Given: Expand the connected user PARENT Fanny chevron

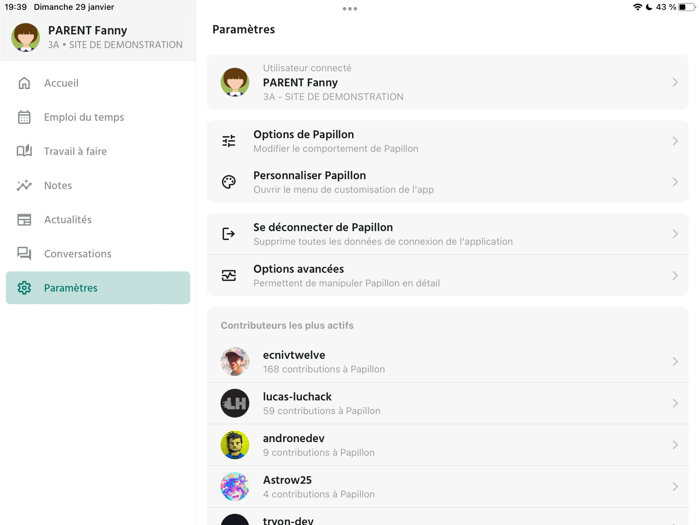Looking at the screenshot, I should (675, 82).
